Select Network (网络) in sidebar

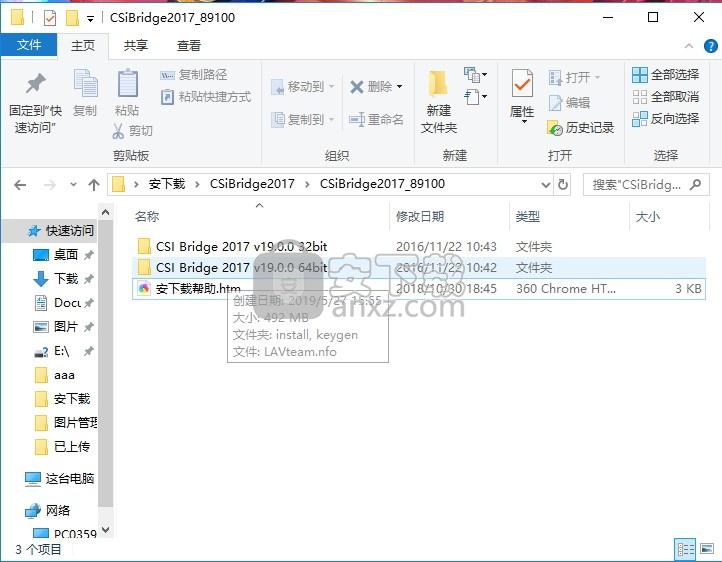[x=47, y=510]
